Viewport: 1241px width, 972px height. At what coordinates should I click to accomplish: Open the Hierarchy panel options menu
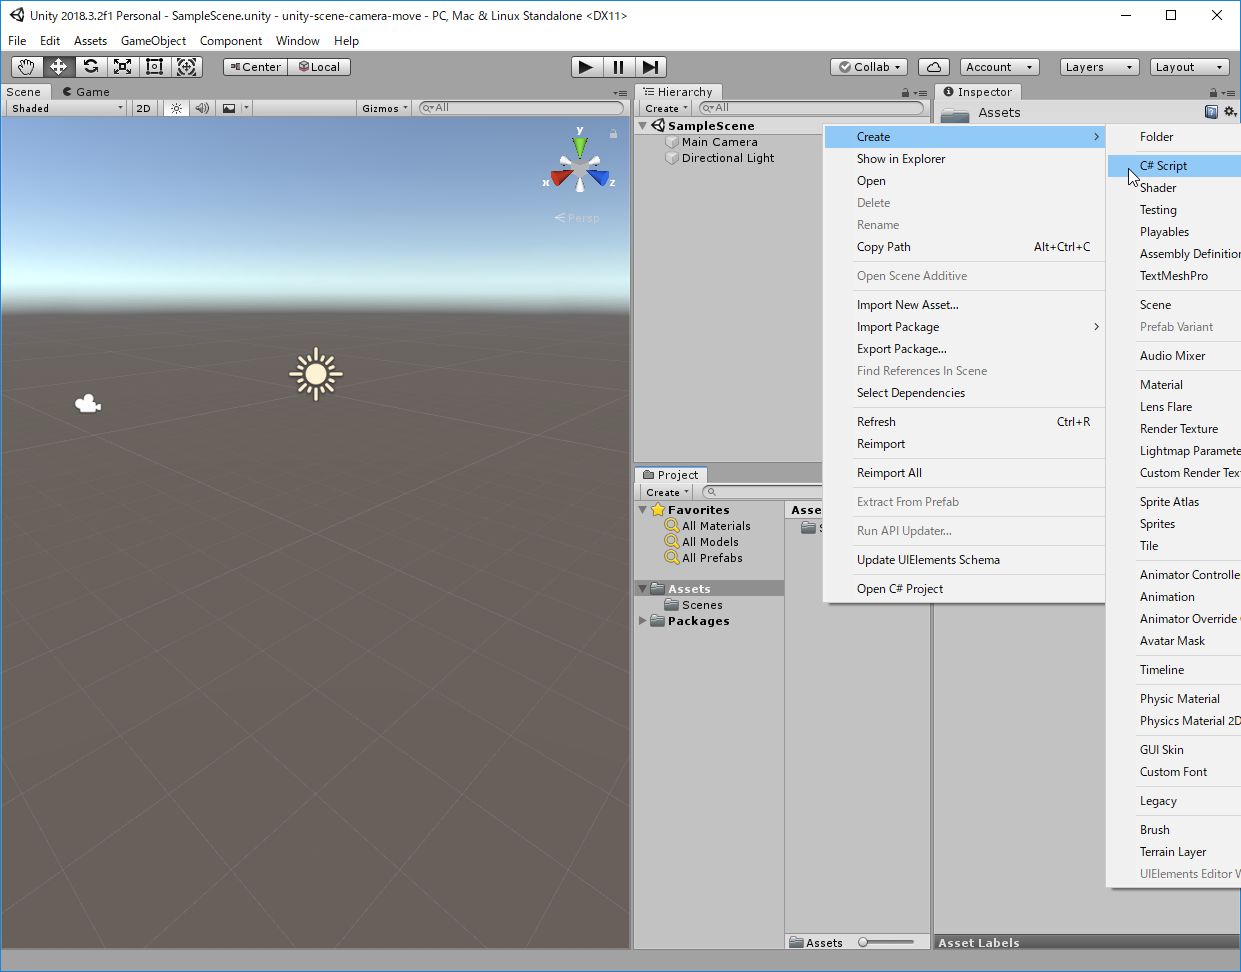919,92
